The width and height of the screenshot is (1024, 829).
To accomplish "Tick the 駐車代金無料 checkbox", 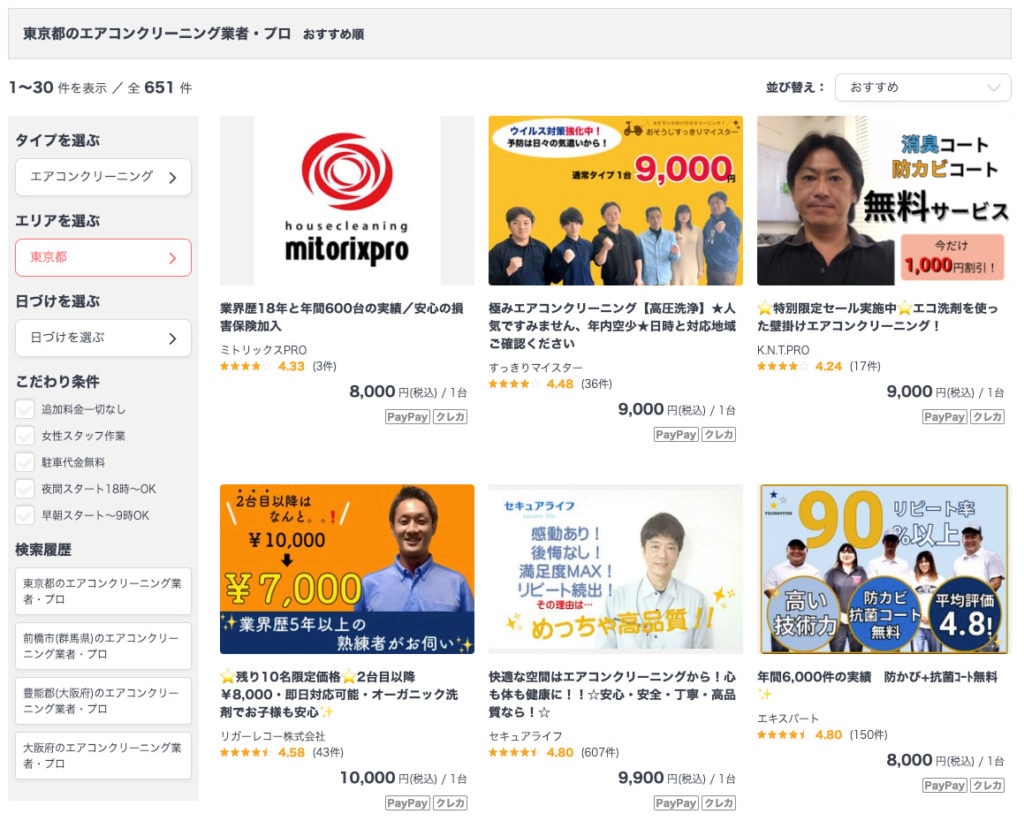I will point(25,463).
